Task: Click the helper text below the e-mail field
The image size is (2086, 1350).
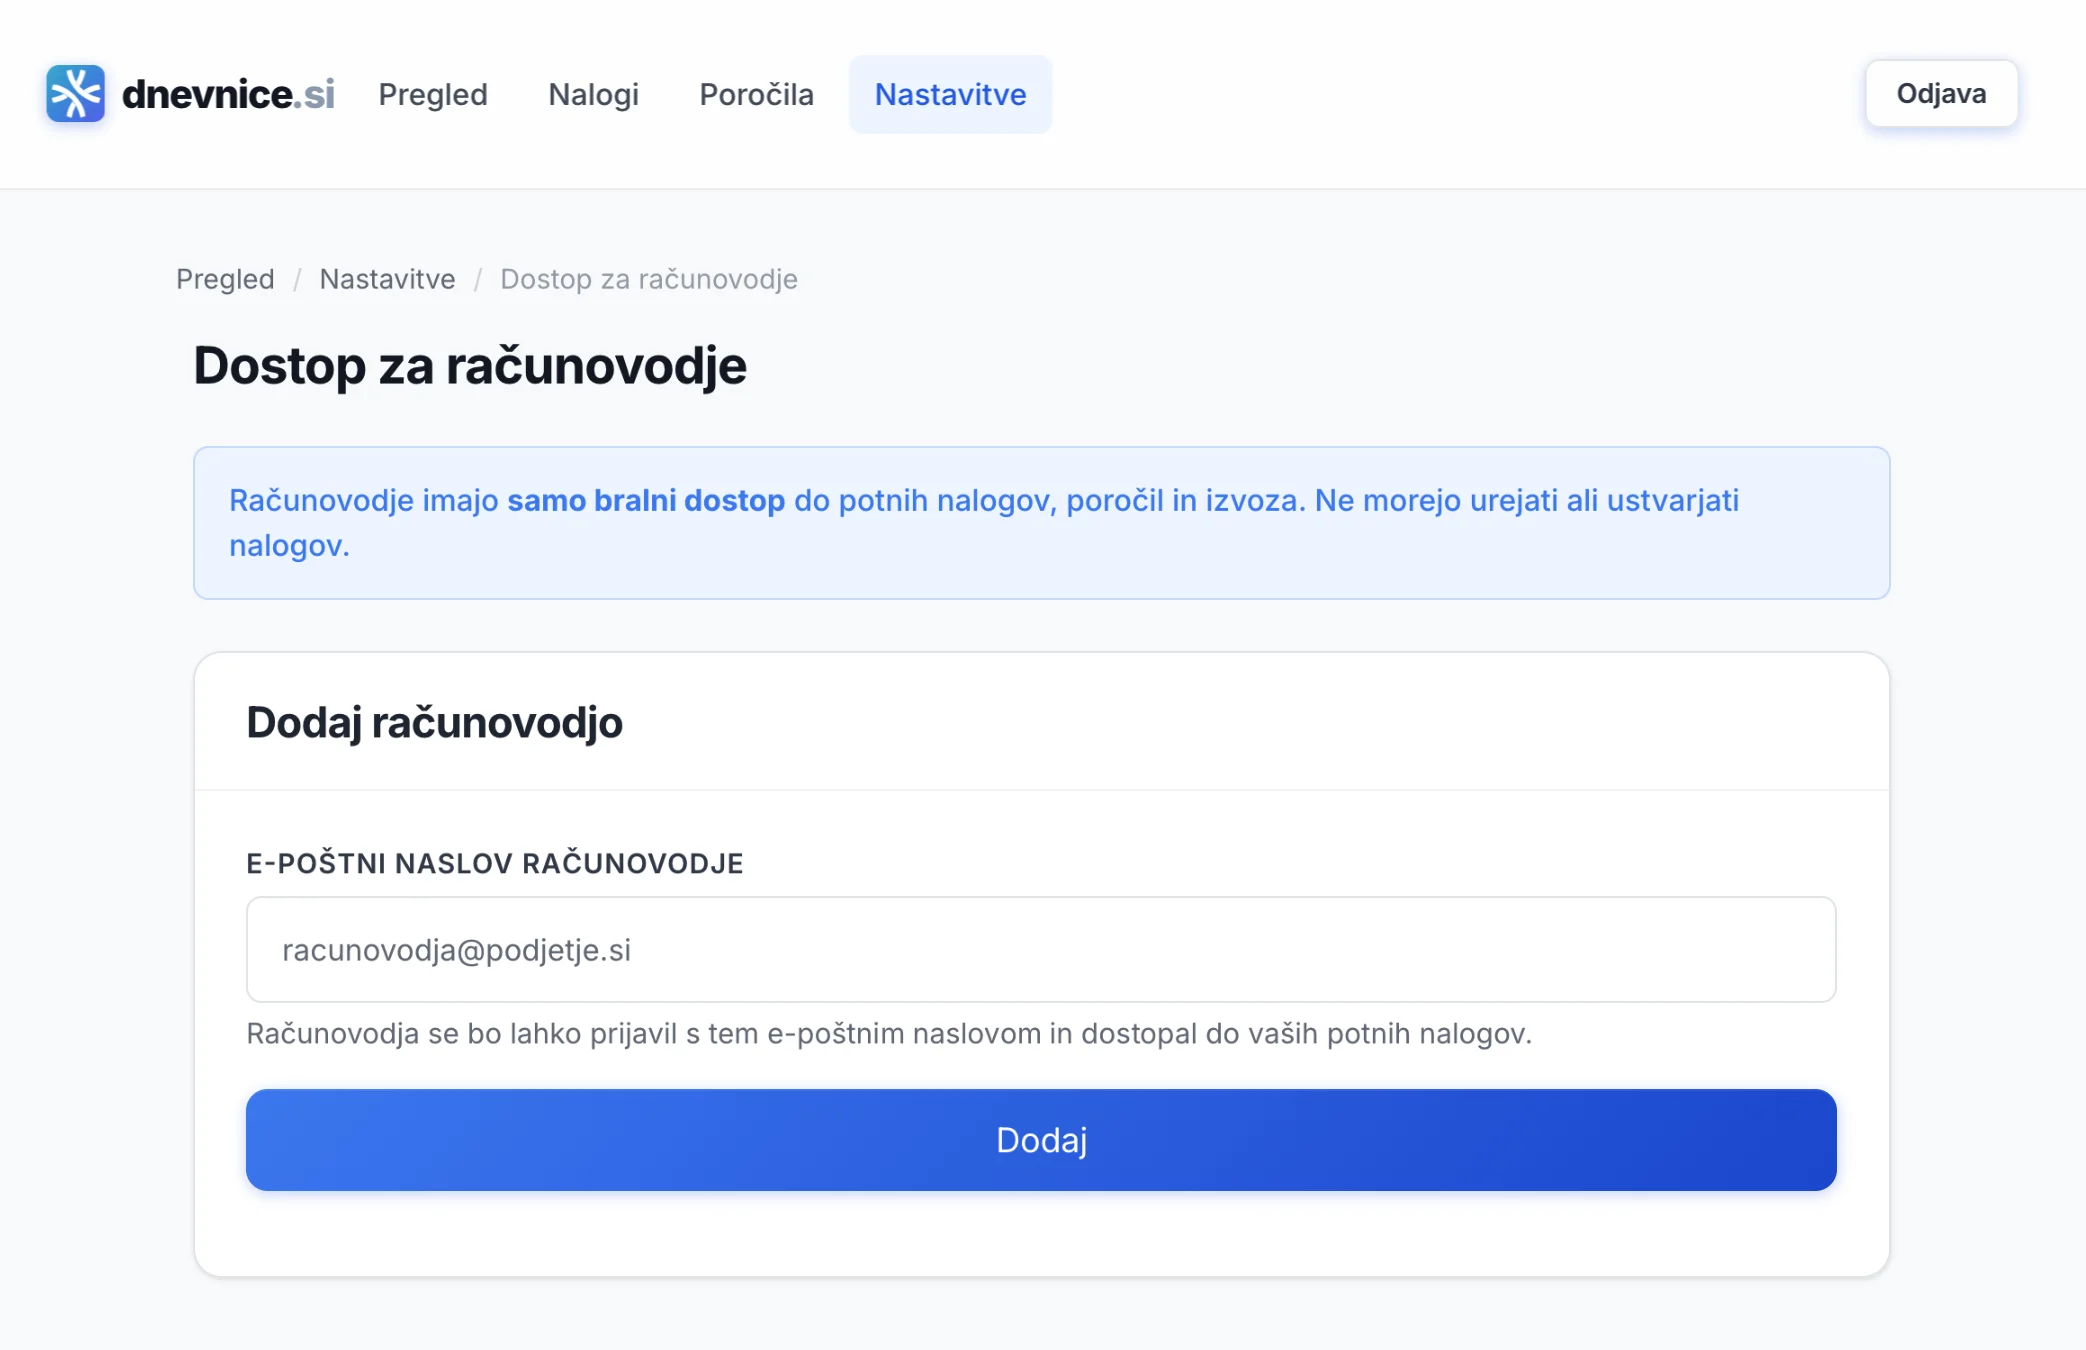Action: 888,1033
